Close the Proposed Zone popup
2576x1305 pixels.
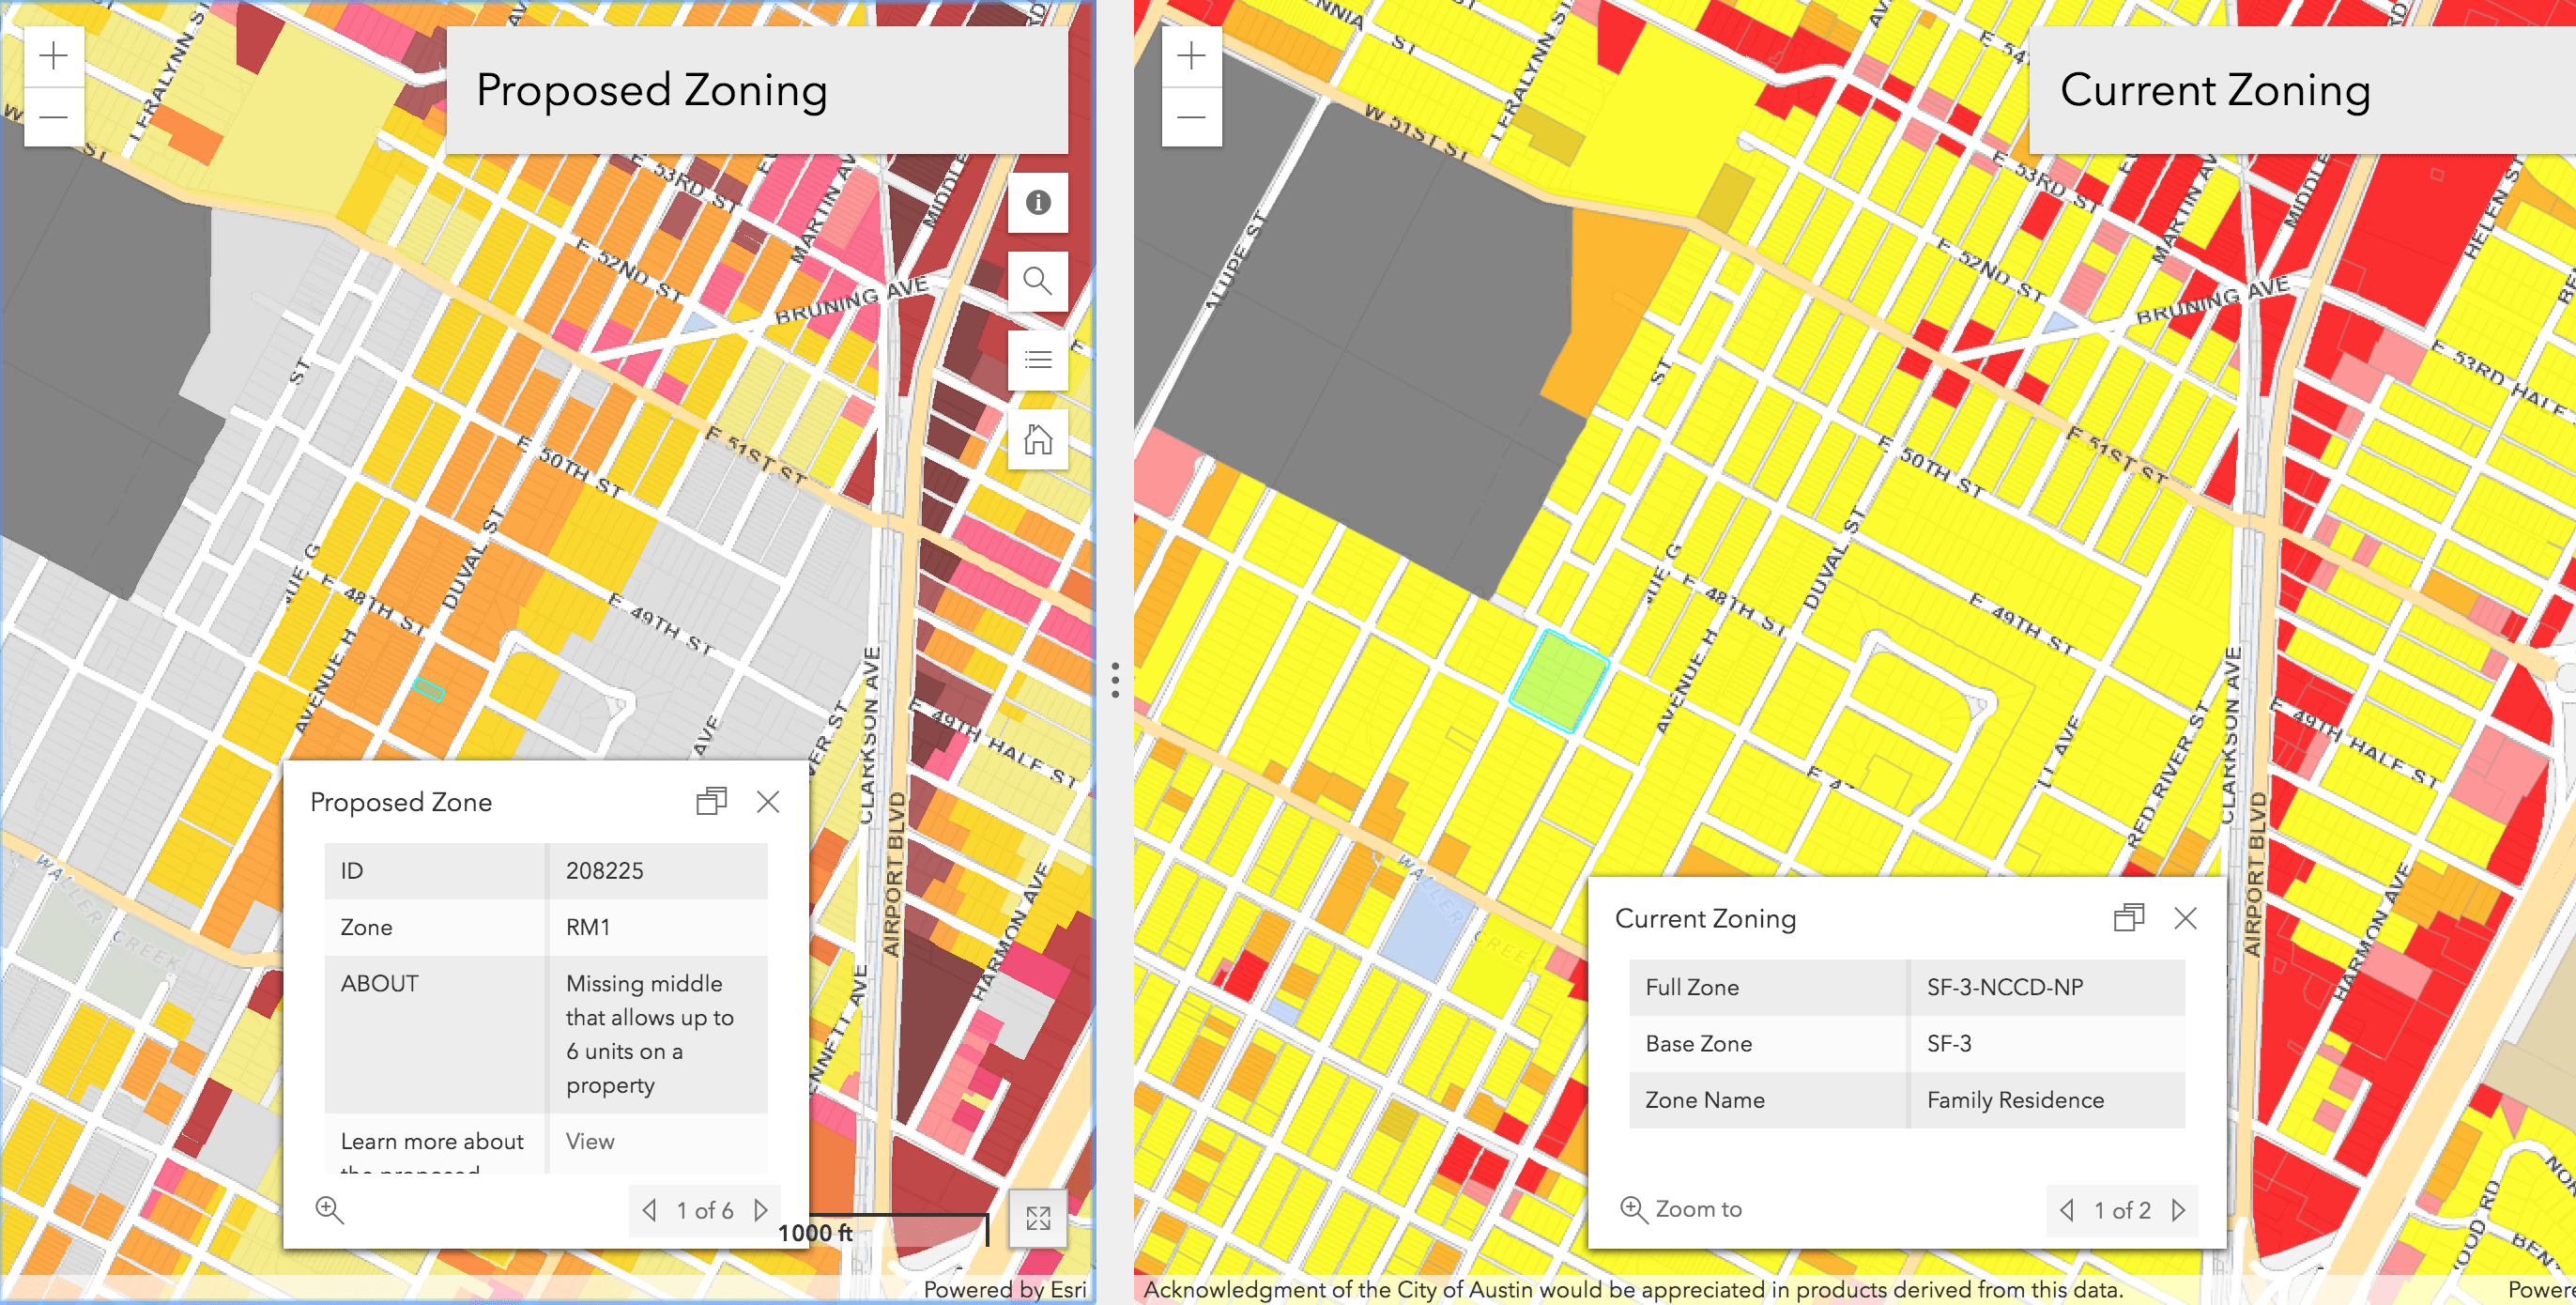coord(768,801)
